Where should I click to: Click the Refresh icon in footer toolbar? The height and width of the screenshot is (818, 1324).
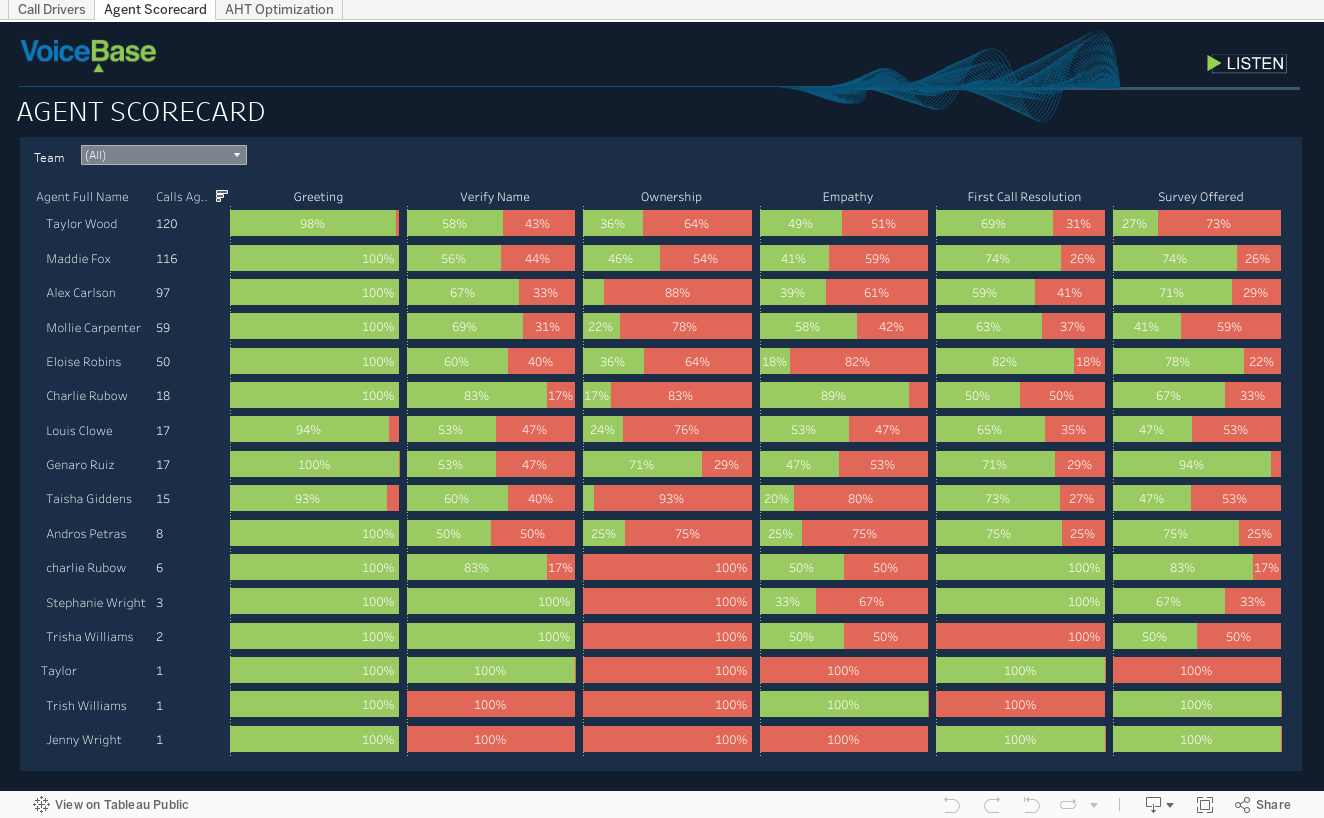click(1068, 804)
